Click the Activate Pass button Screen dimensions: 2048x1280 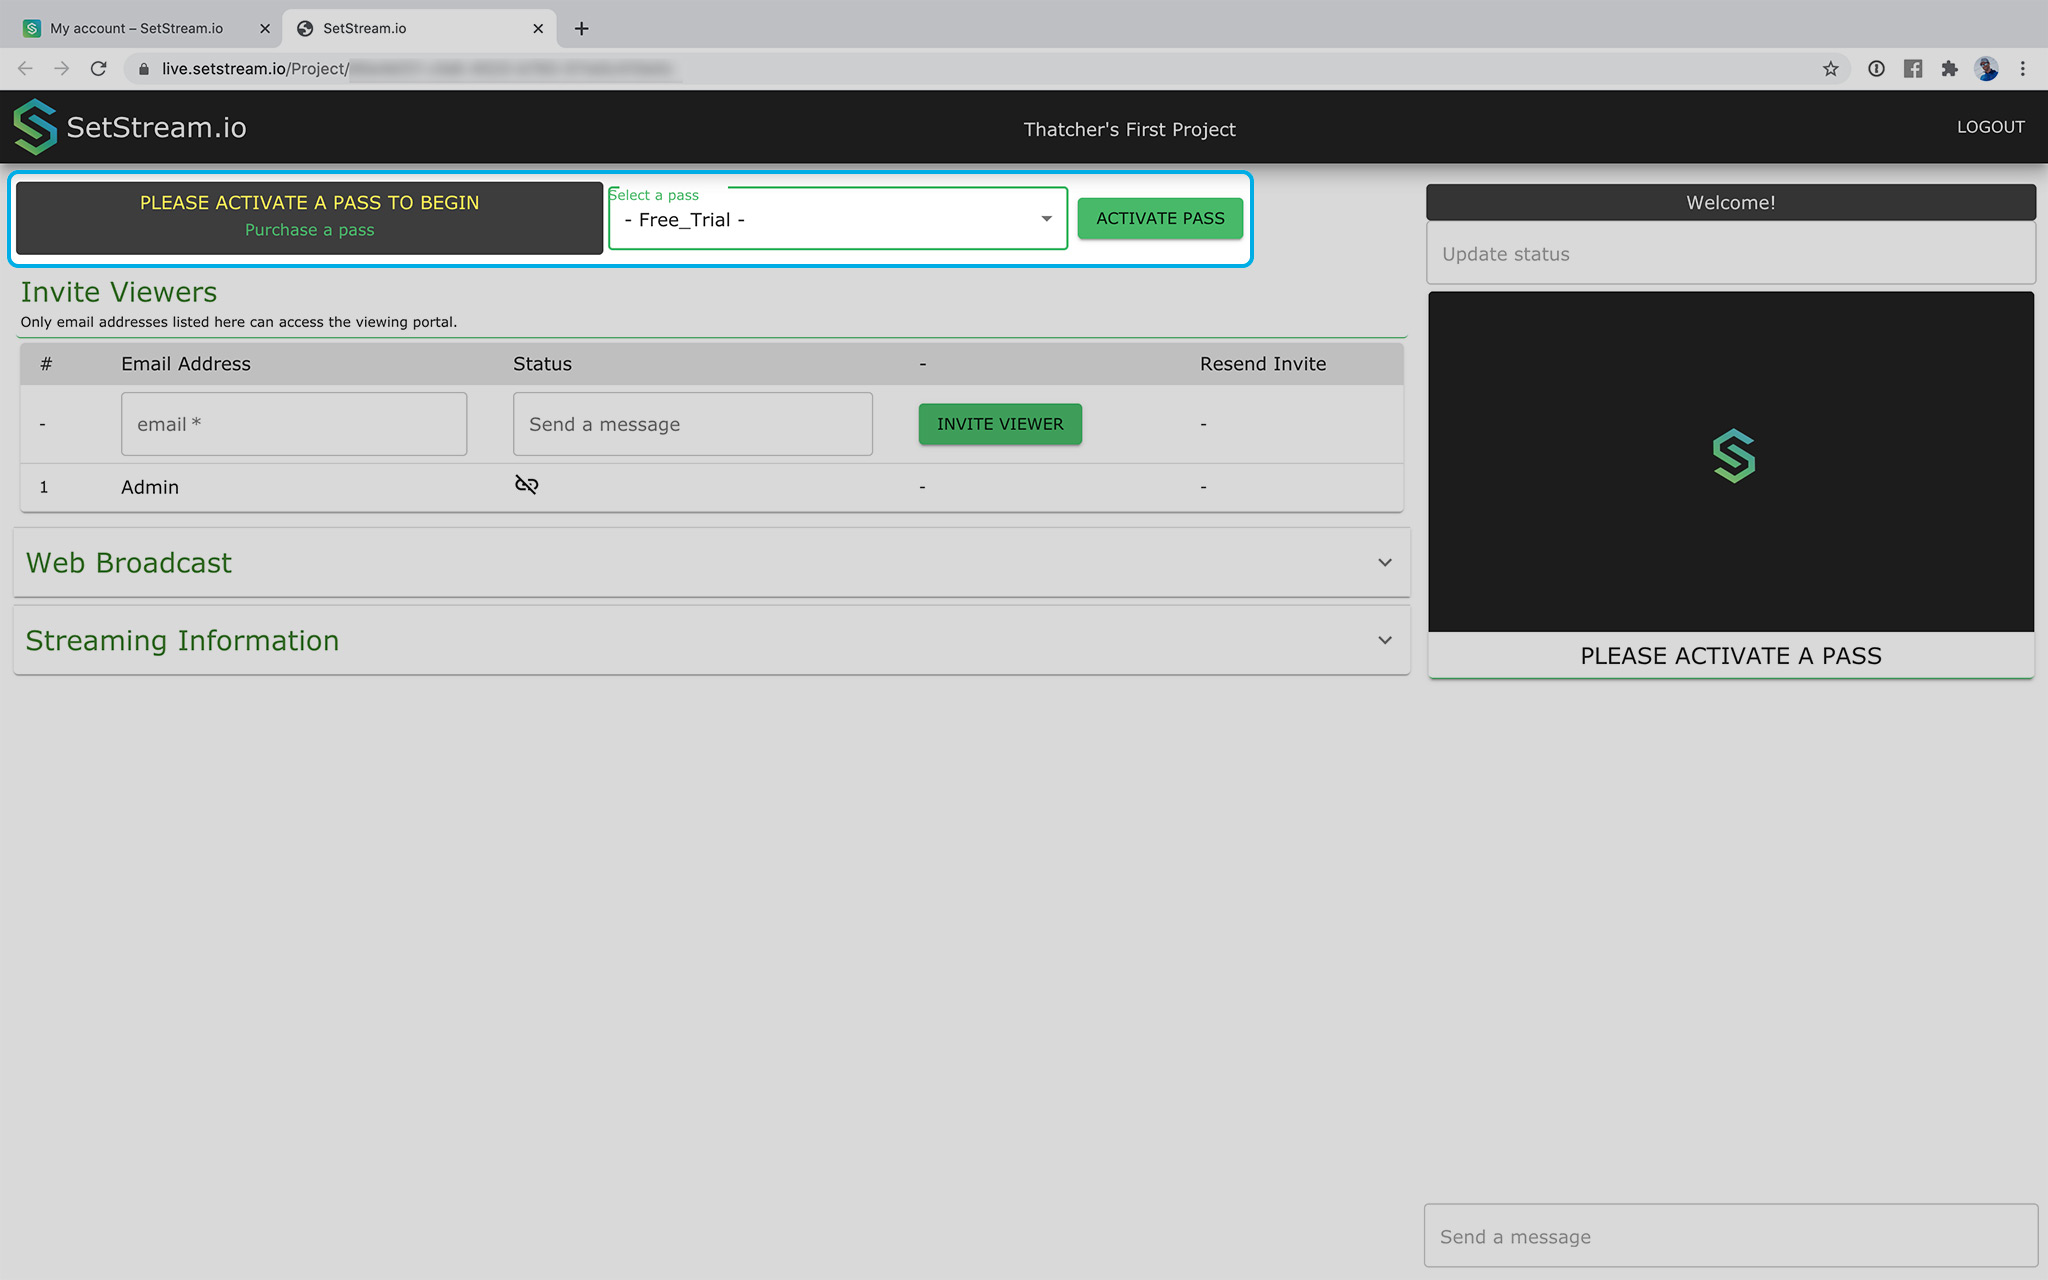pos(1160,218)
